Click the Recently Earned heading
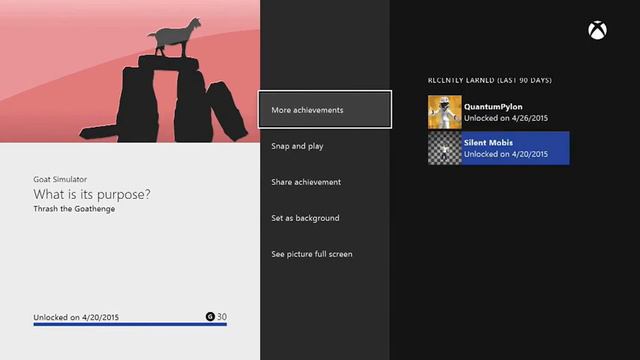This screenshot has height=360, width=640. tap(490, 80)
